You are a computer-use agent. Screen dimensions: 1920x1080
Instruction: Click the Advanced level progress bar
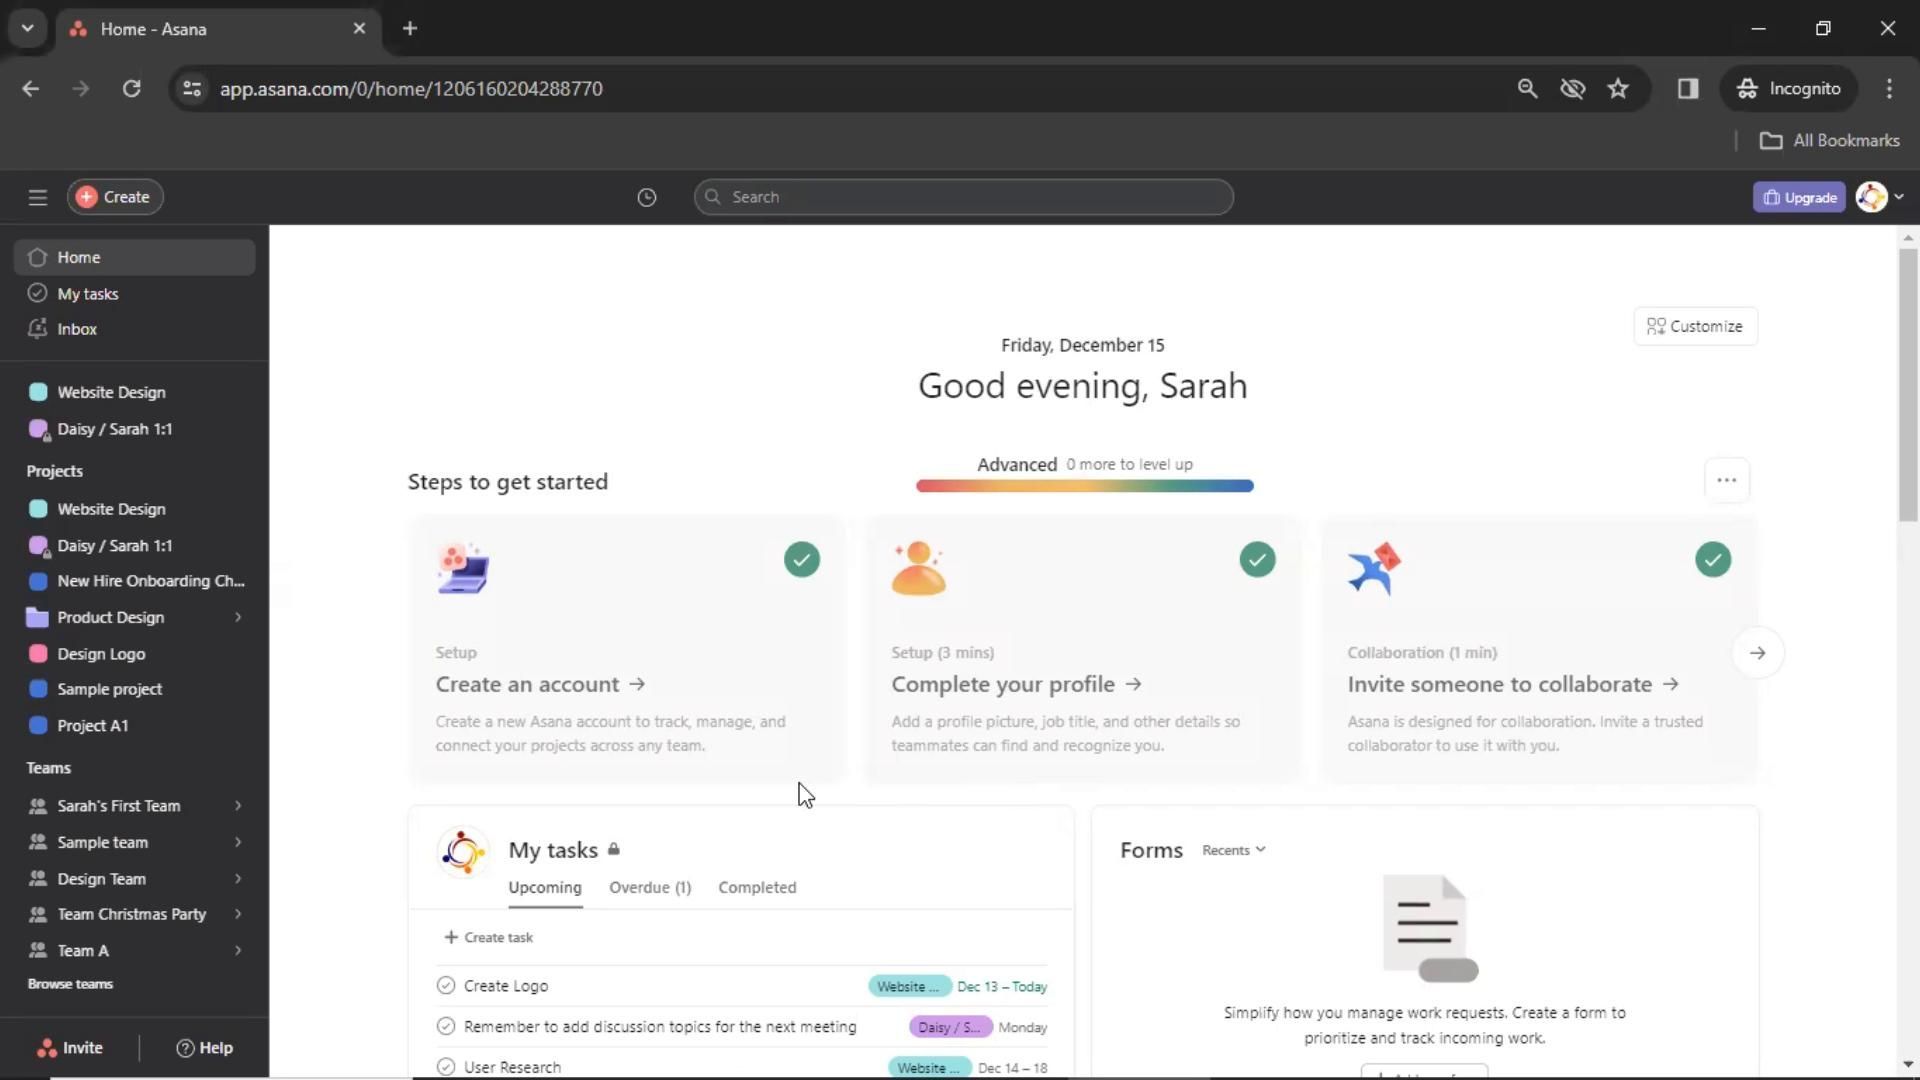[x=1084, y=486]
